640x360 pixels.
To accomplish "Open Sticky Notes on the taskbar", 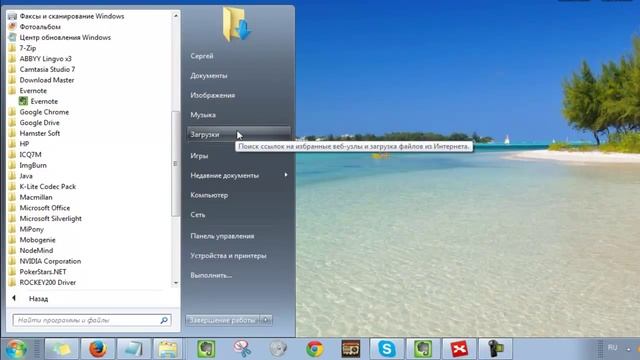I will pyautogui.click(x=62, y=349).
